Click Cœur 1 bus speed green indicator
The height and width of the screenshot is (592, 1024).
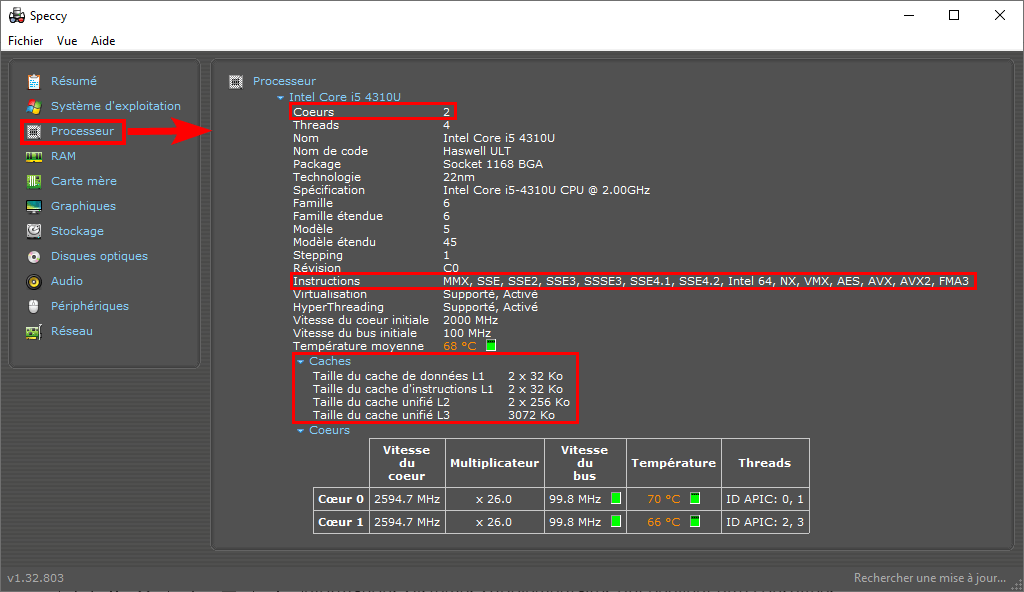click(x=616, y=521)
